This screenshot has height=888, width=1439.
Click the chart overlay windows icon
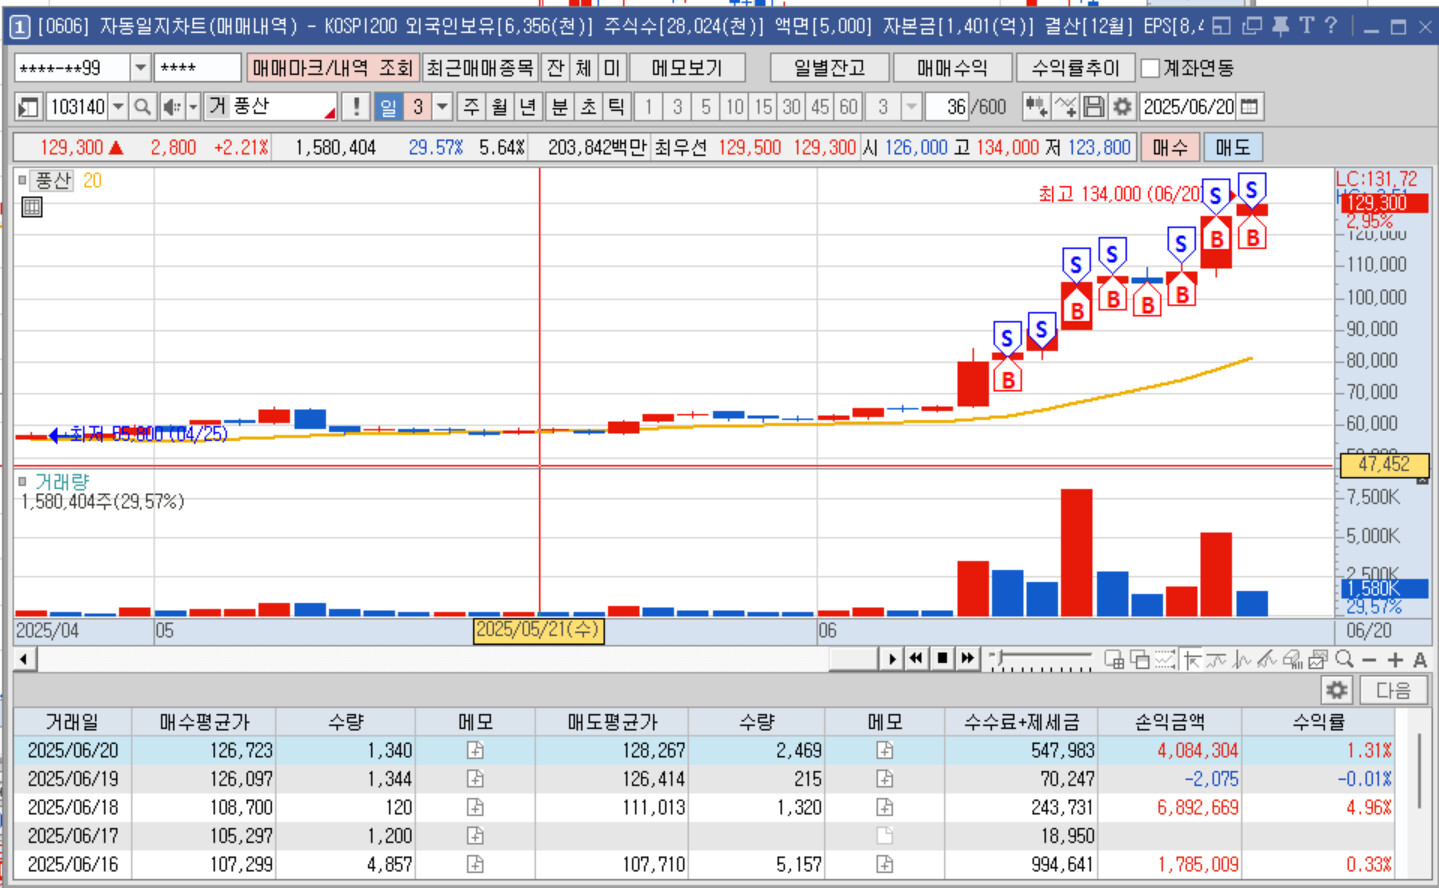tap(1139, 659)
